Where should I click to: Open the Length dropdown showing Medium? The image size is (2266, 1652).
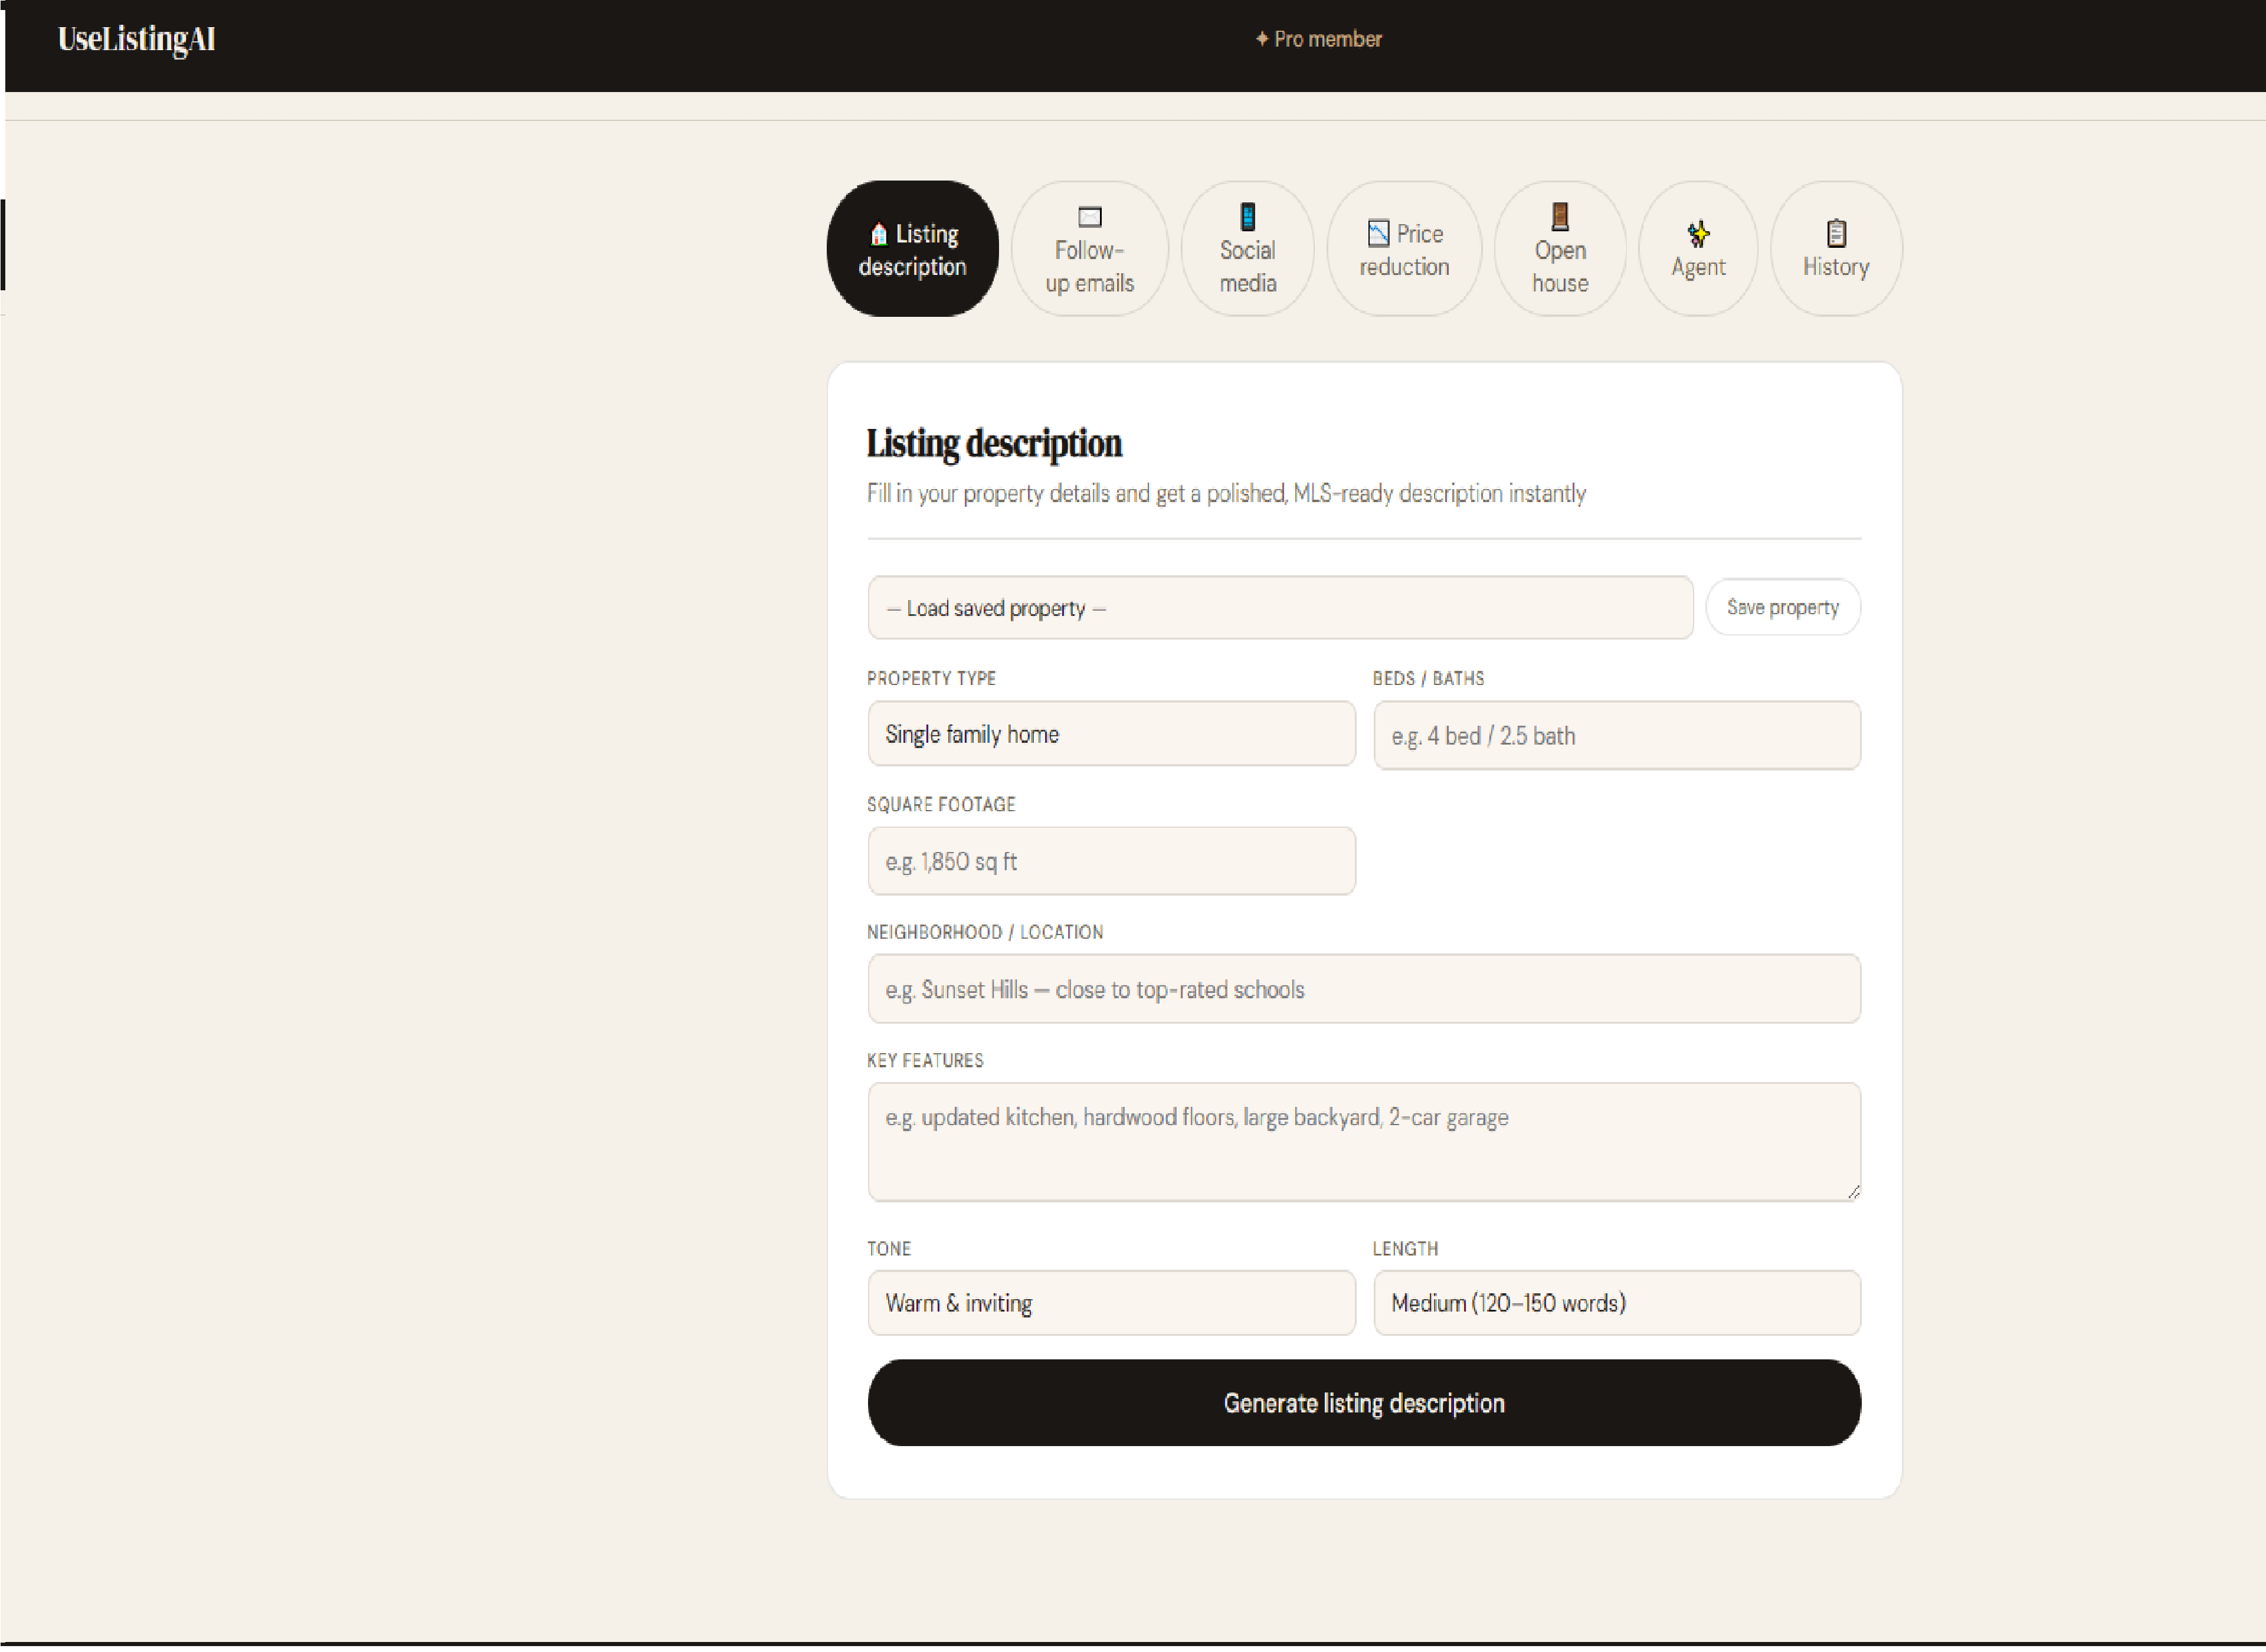[x=1616, y=1302]
